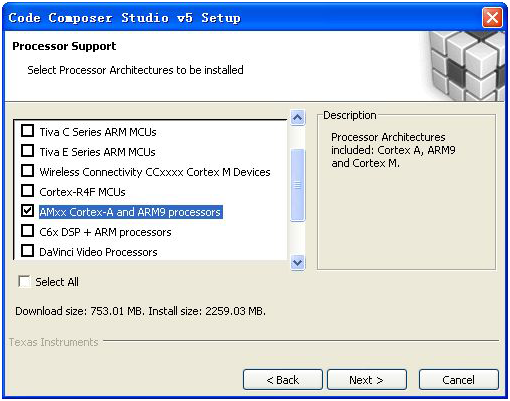
Task: Uncheck AMxx Cortex-A and ARM9 processors
Action: point(27,211)
